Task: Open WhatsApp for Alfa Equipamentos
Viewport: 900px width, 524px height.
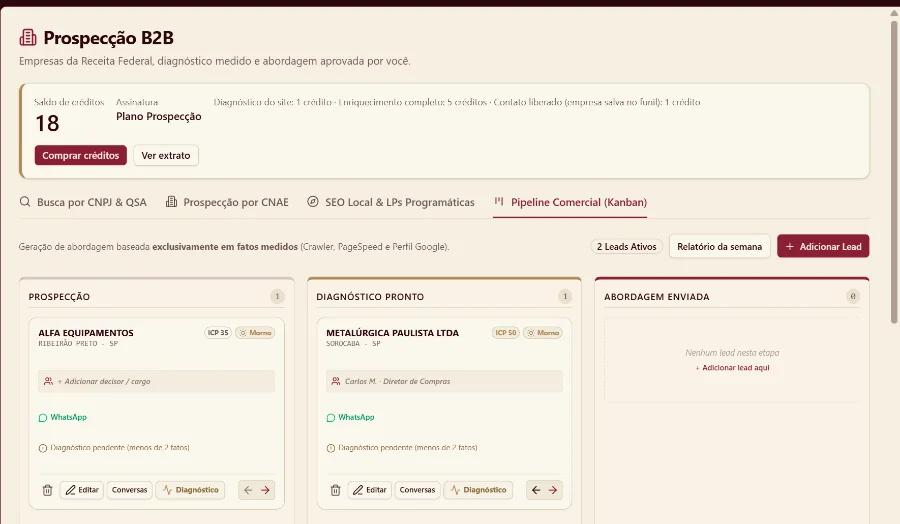Action: point(63,417)
